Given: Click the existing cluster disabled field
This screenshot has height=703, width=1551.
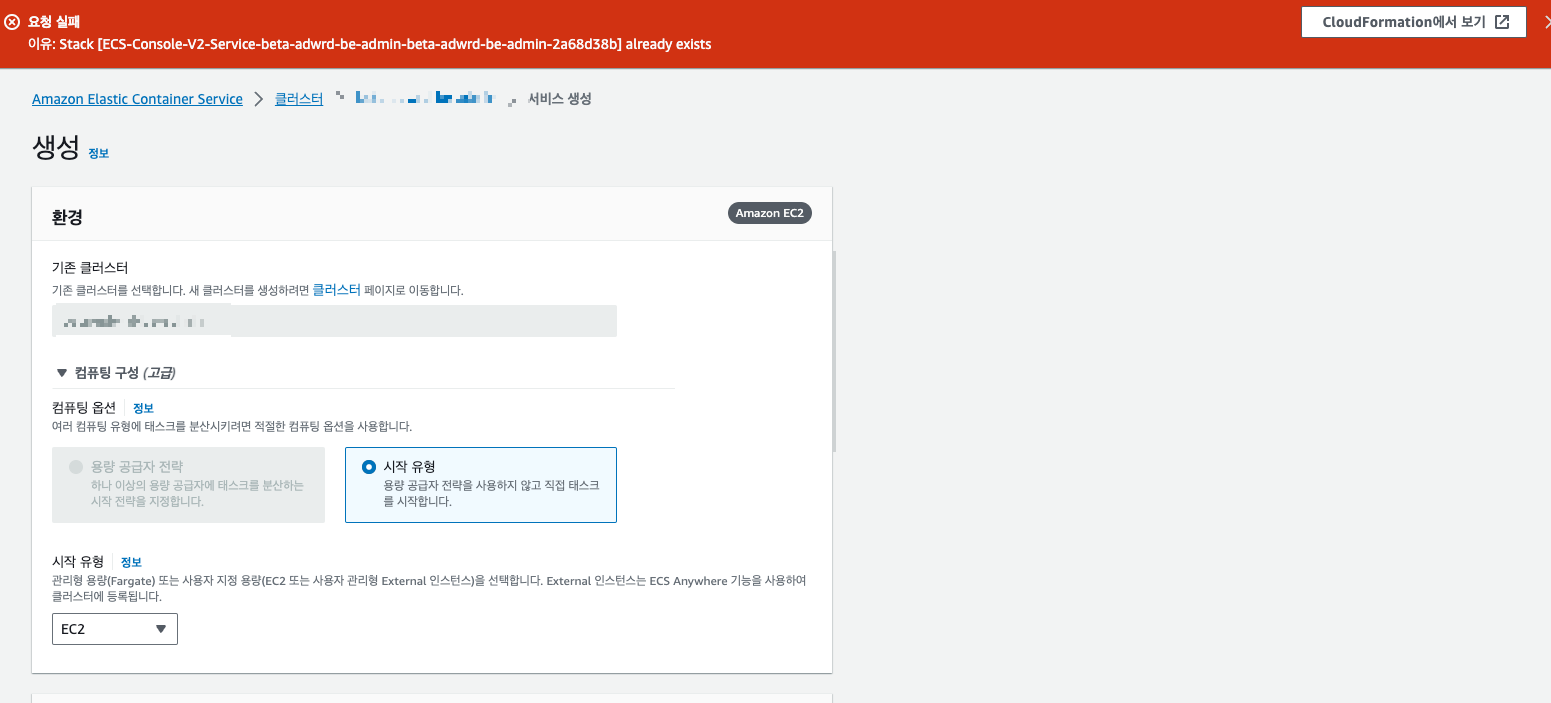Looking at the screenshot, I should point(334,321).
